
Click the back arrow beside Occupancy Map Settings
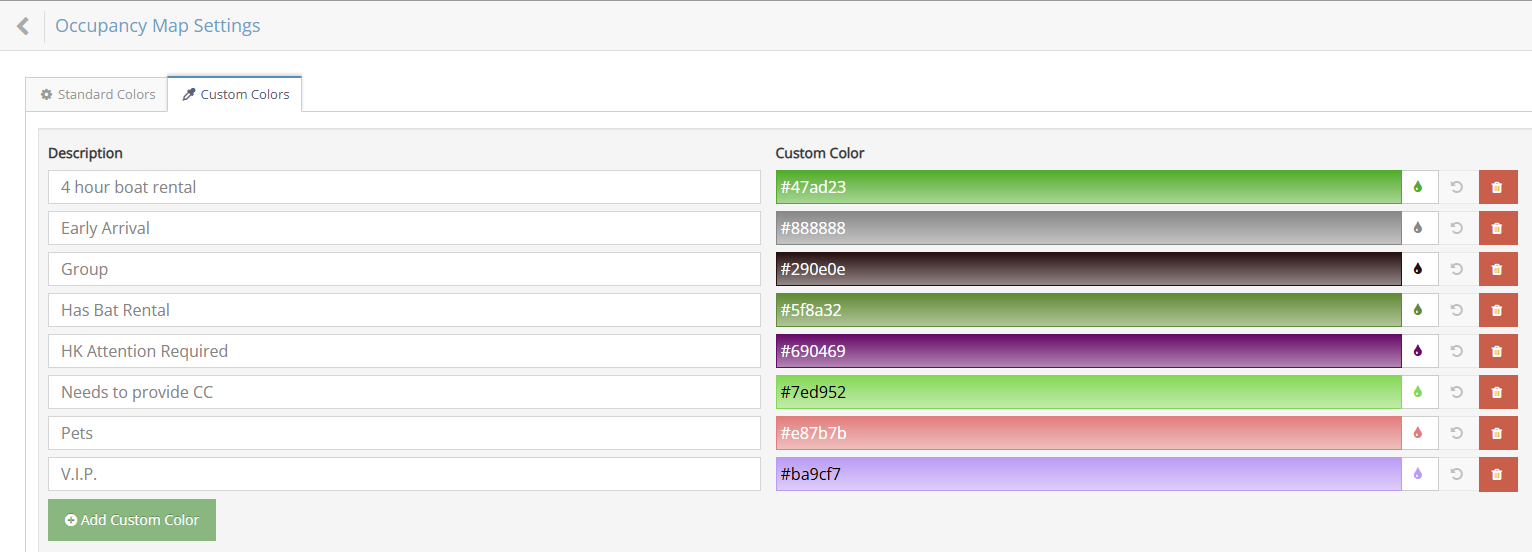coord(23,26)
